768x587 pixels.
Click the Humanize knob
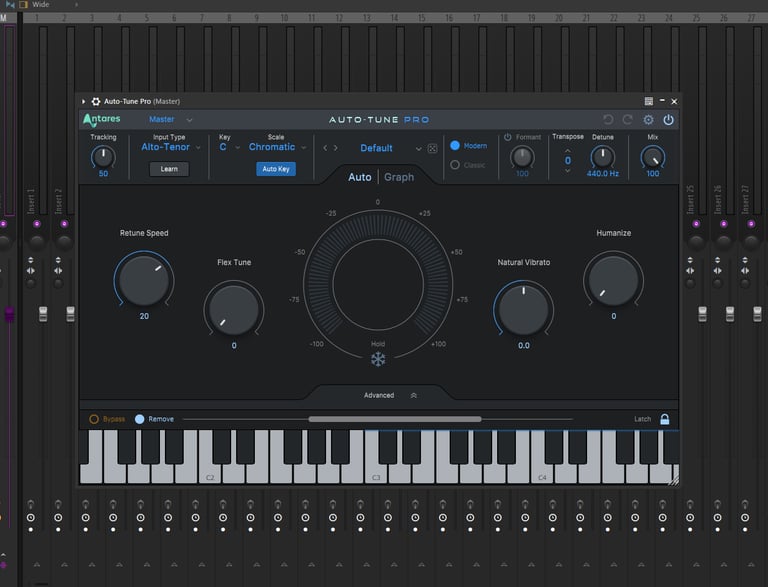click(613, 280)
